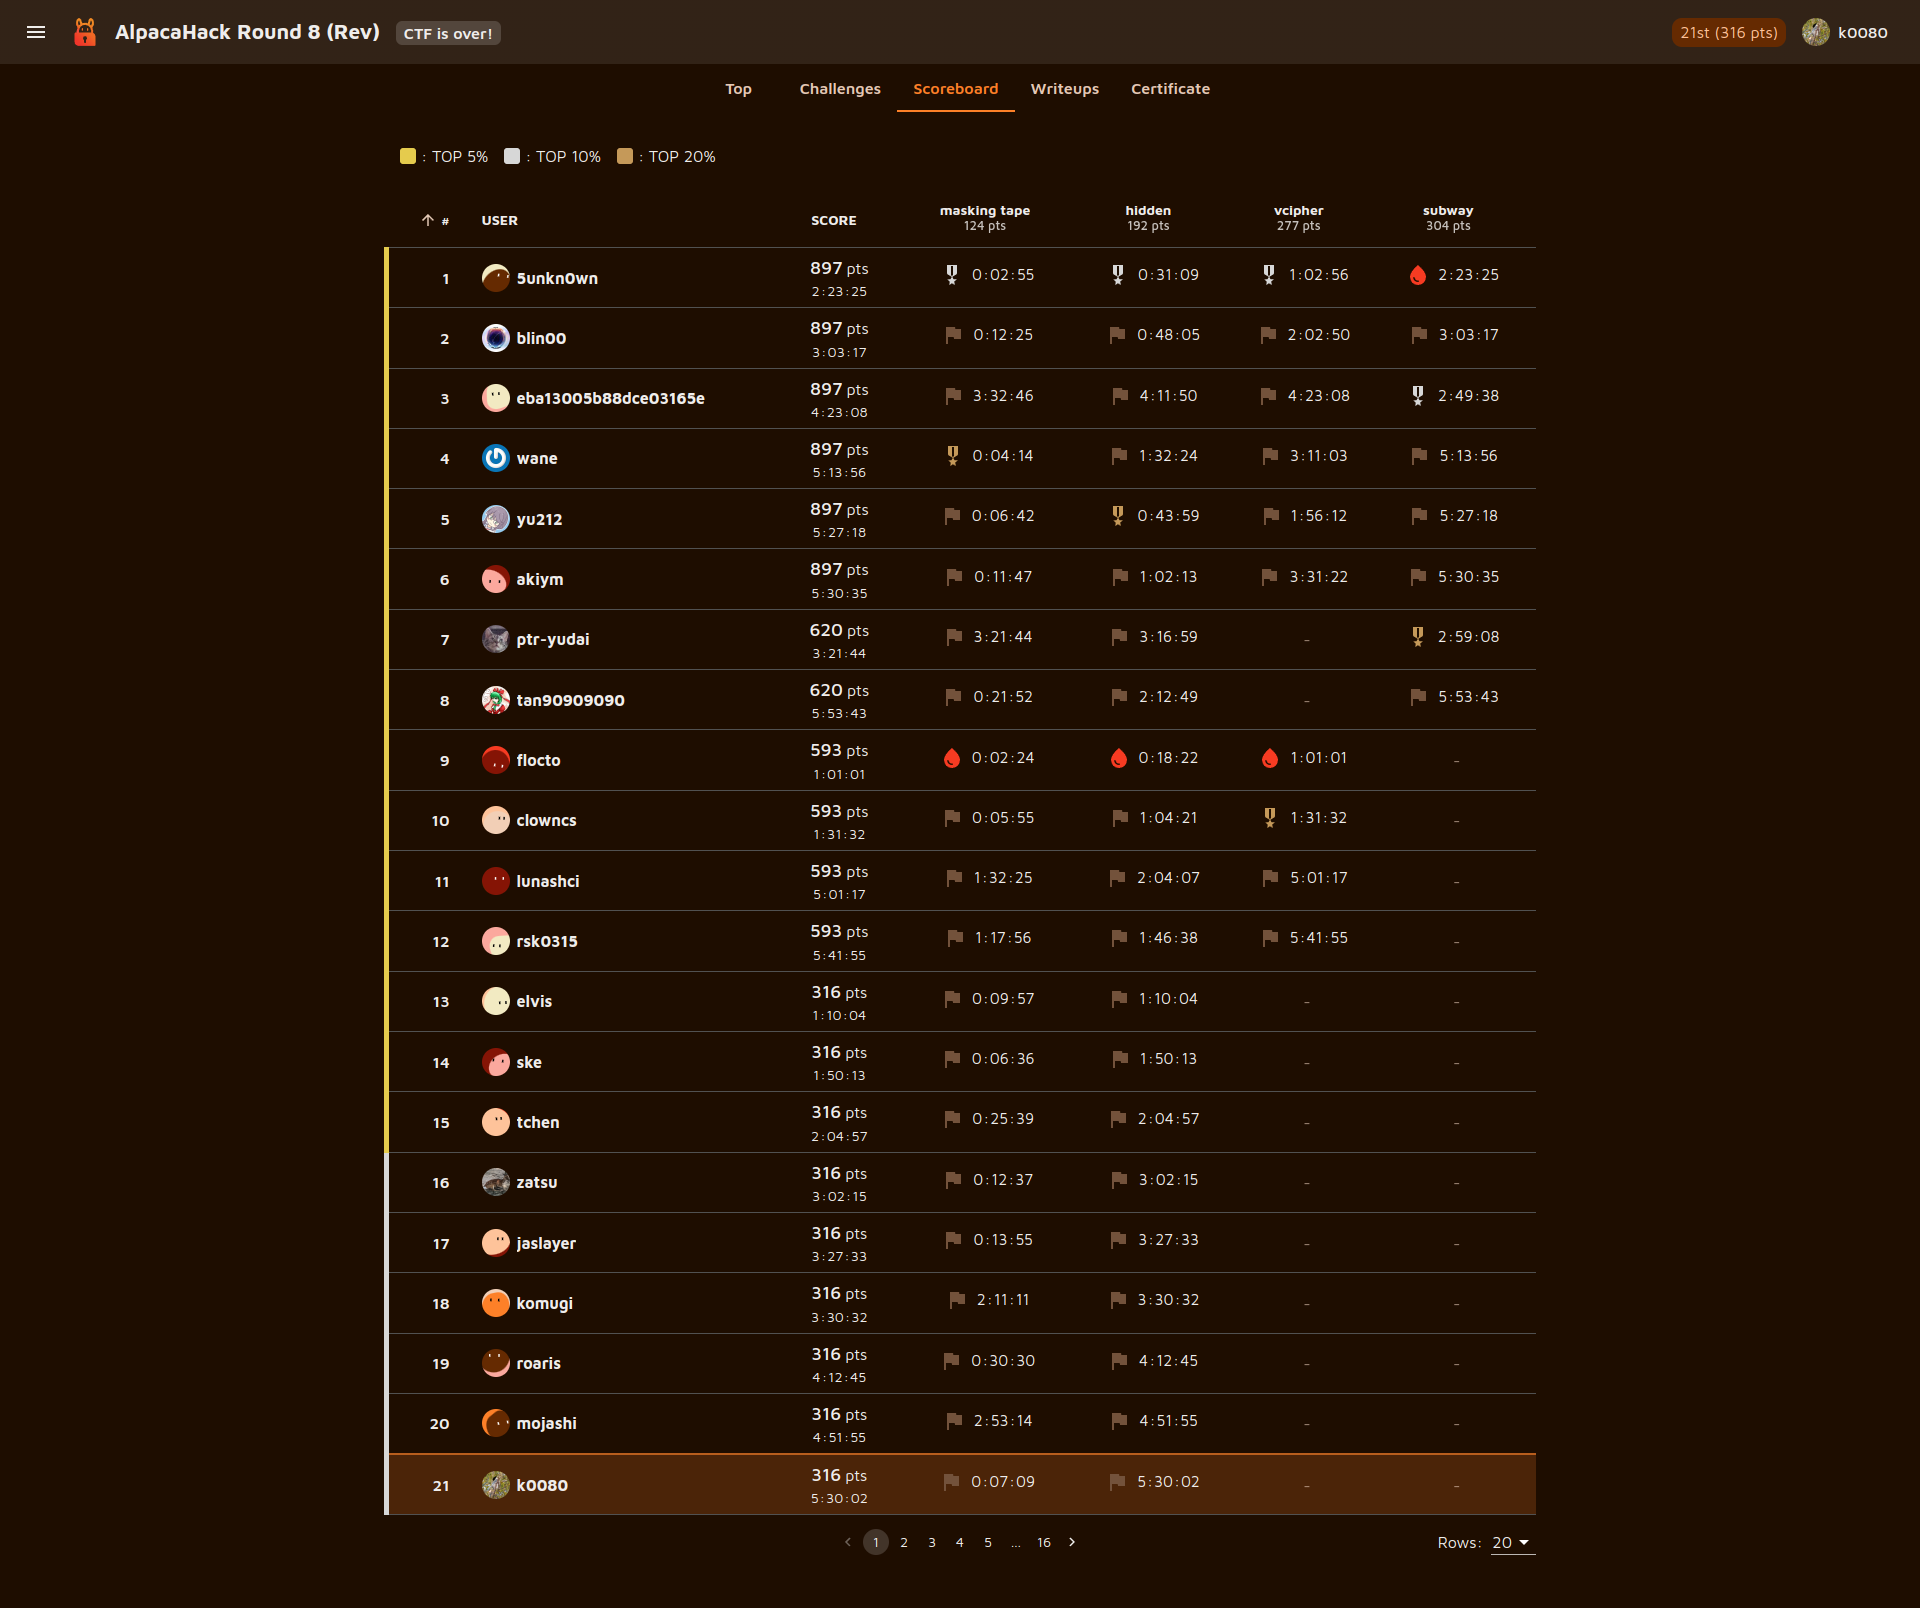Toggle rank sort arrow in table header

click(x=427, y=220)
